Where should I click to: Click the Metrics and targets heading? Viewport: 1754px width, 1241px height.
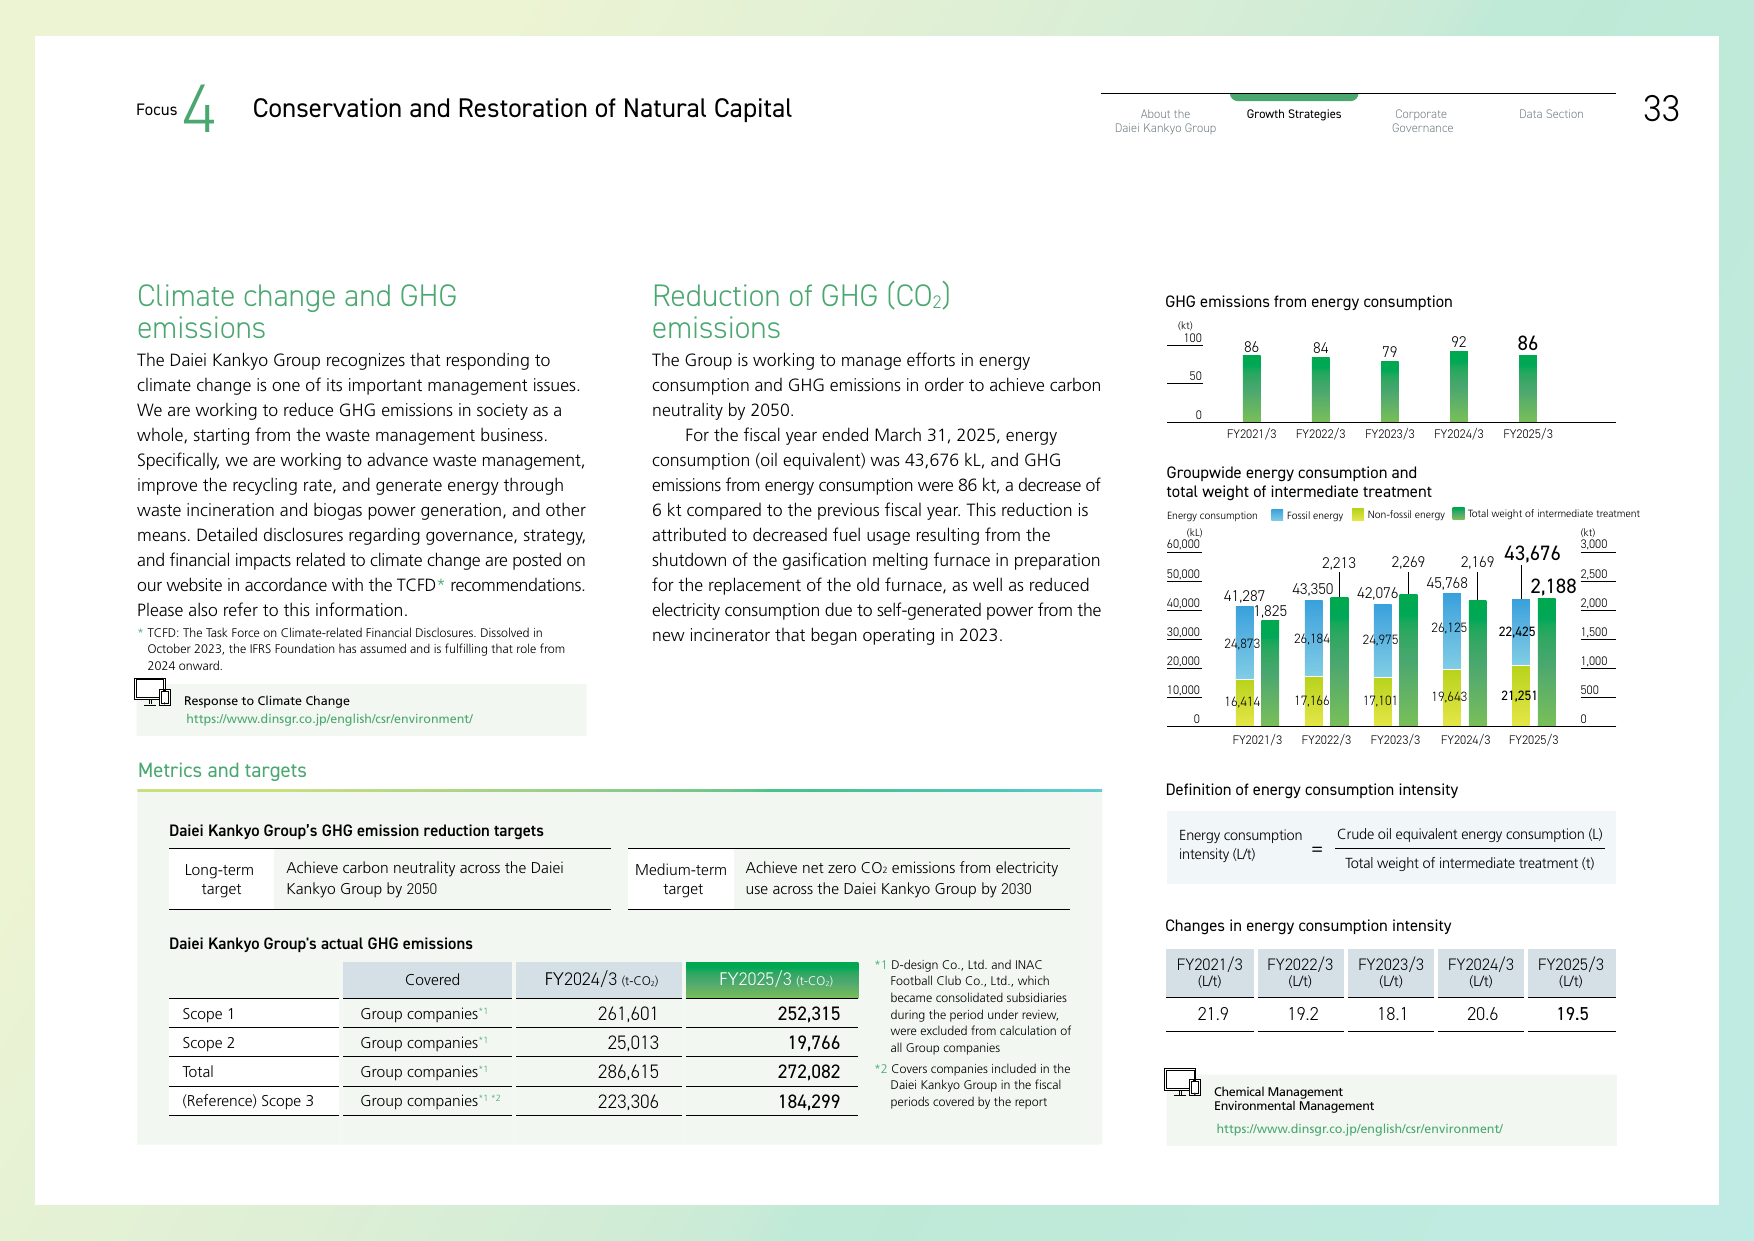(222, 770)
